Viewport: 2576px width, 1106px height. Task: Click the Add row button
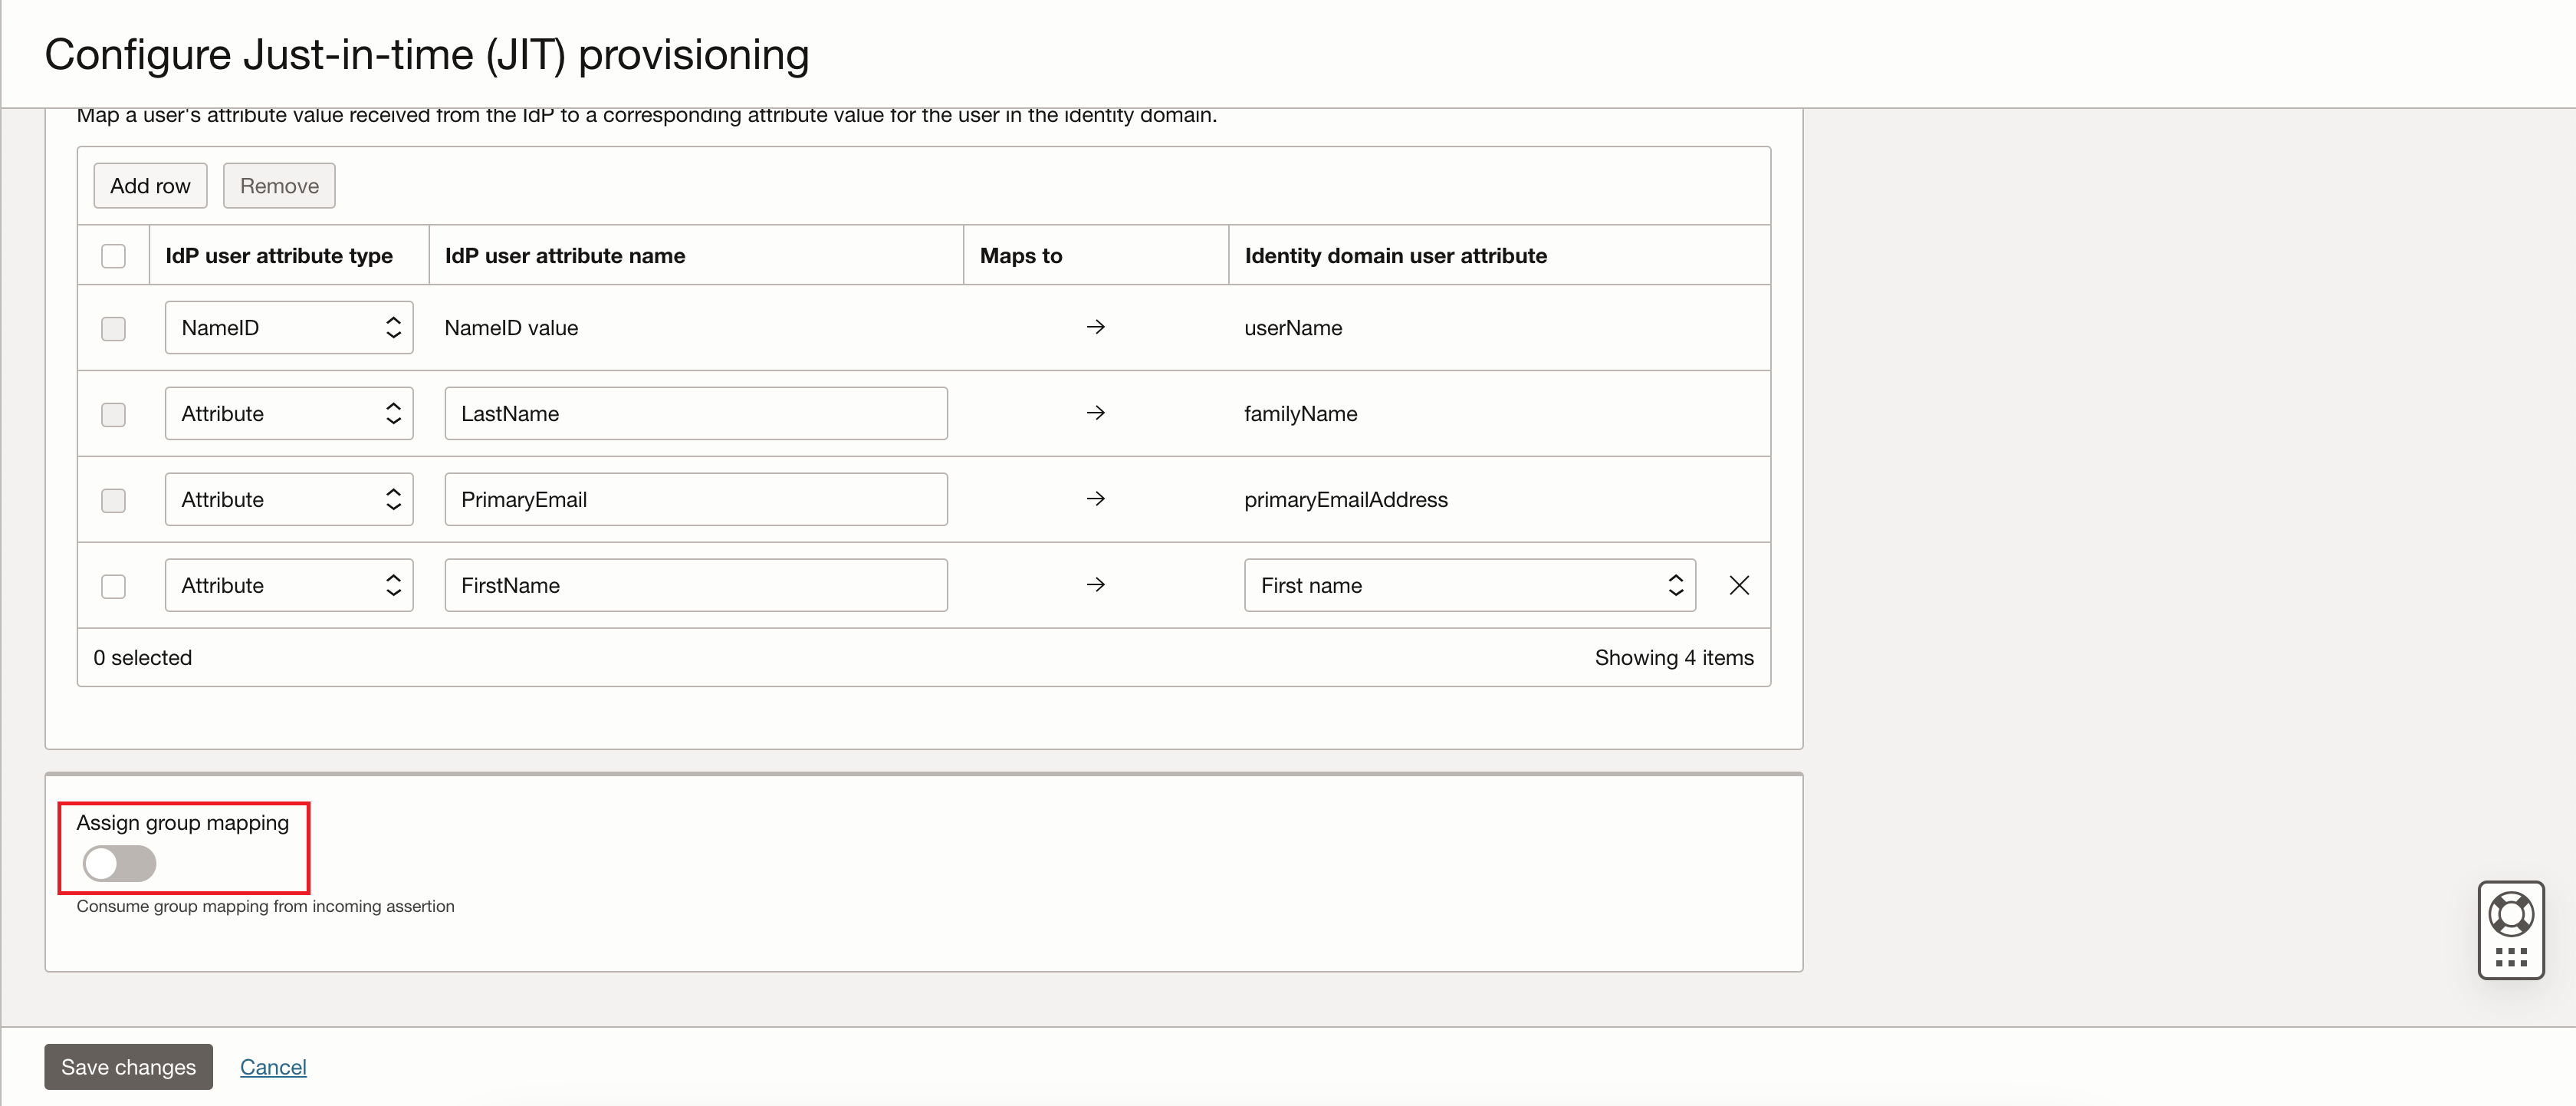(x=149, y=185)
